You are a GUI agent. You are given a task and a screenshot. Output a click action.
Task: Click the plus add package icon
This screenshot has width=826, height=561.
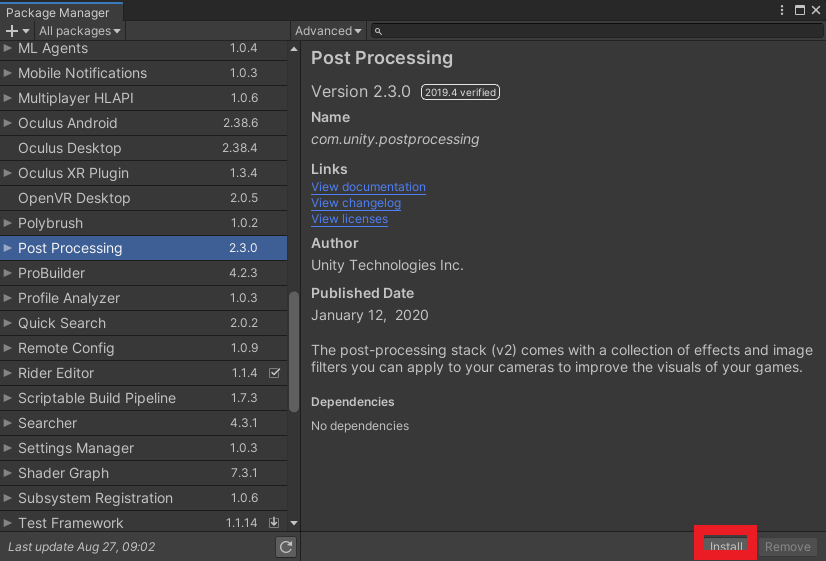(x=15, y=31)
